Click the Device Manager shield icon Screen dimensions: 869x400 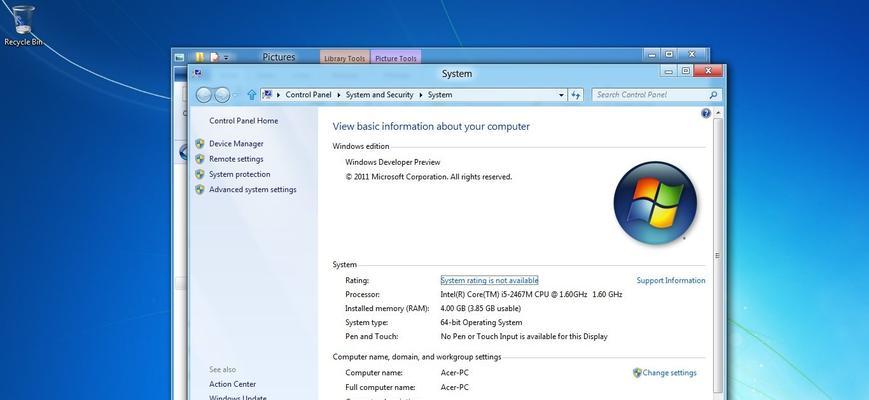200,143
